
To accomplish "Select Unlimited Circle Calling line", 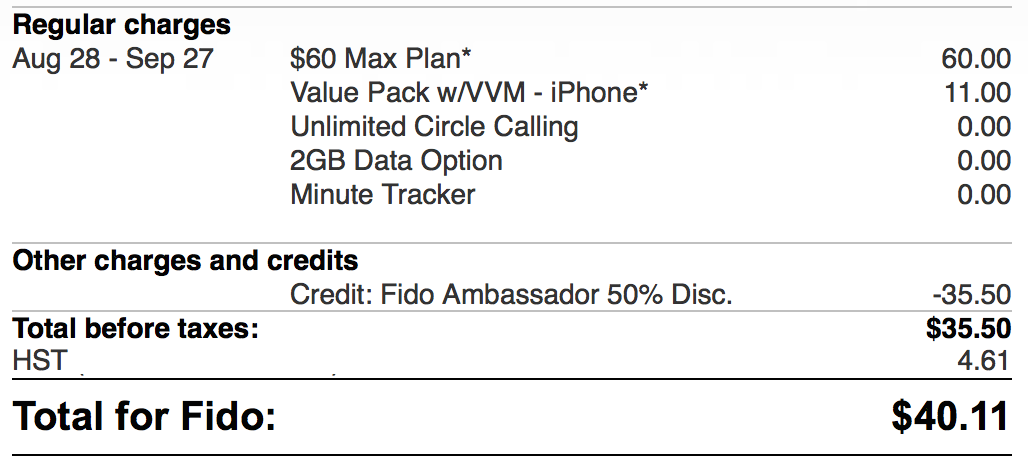I will [x=434, y=127].
